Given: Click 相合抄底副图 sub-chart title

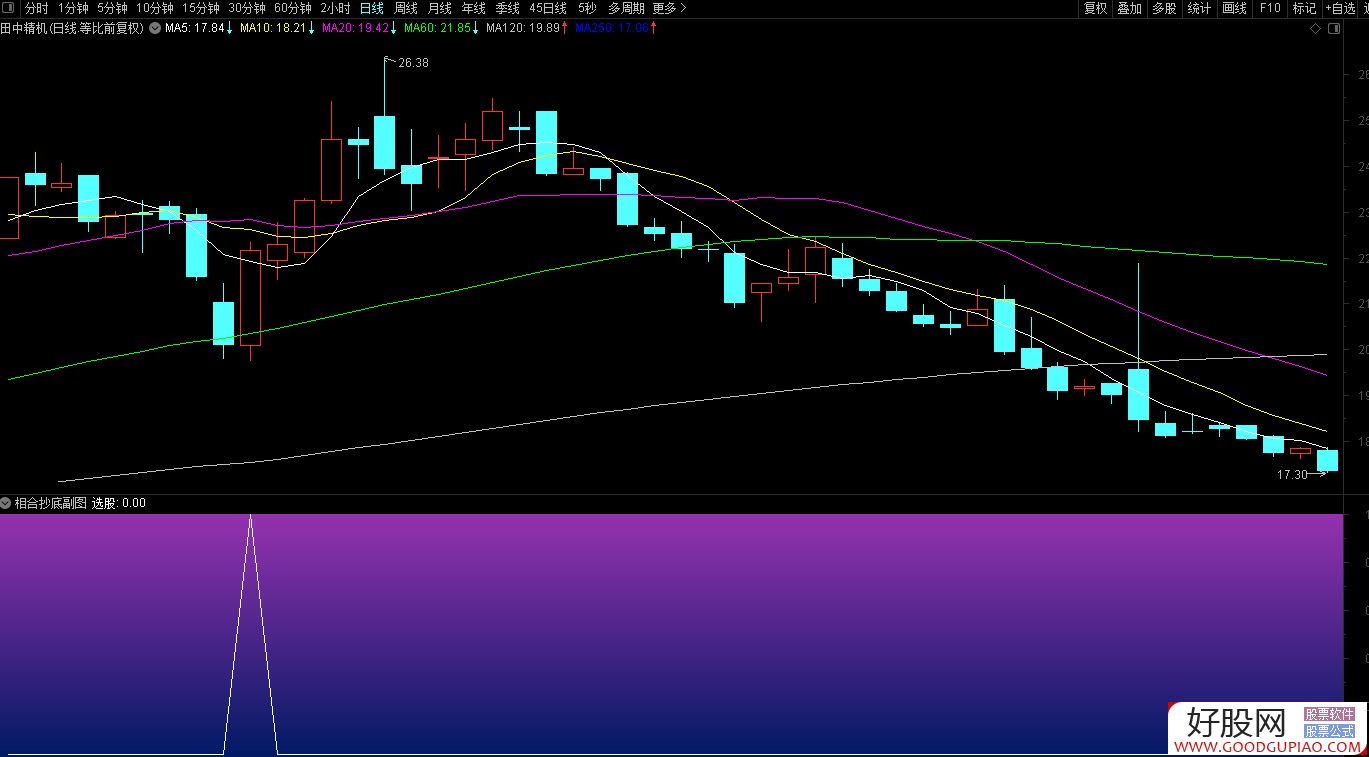Looking at the screenshot, I should (x=50, y=503).
